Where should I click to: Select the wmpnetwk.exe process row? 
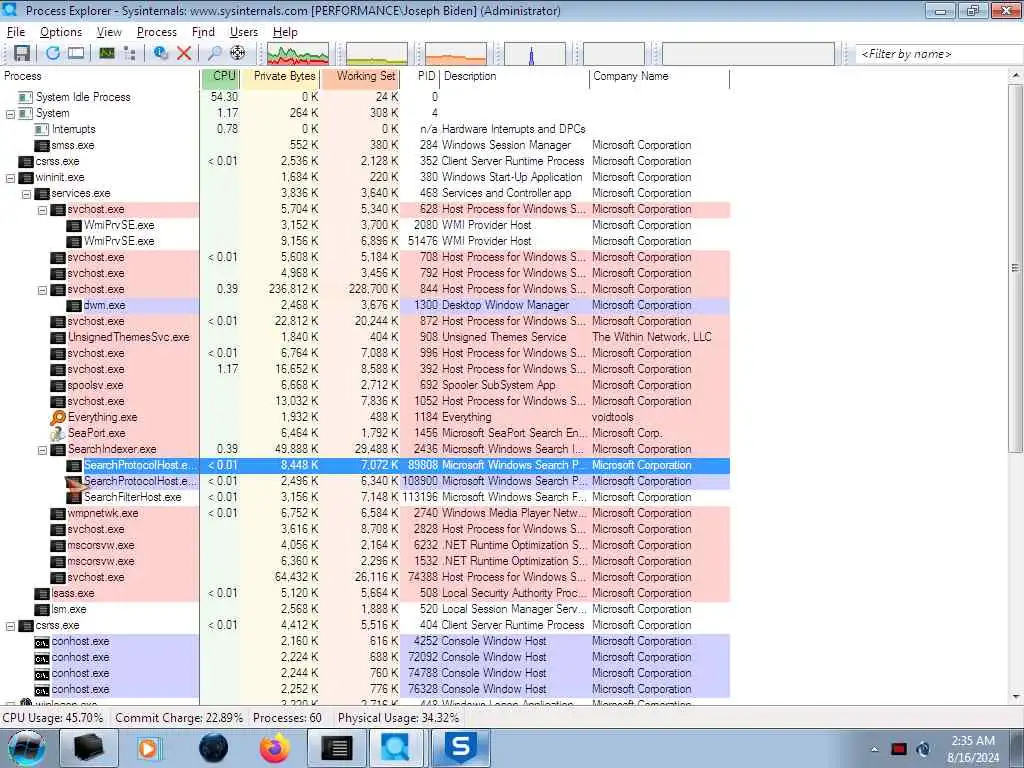coord(364,513)
